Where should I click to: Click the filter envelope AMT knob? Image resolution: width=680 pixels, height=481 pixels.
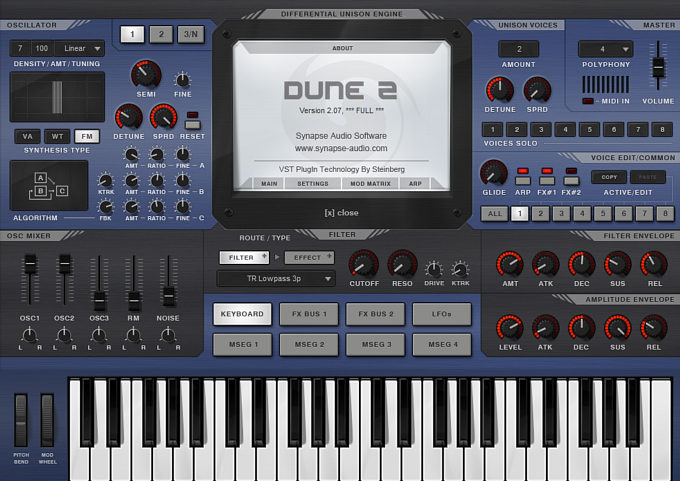[510, 264]
